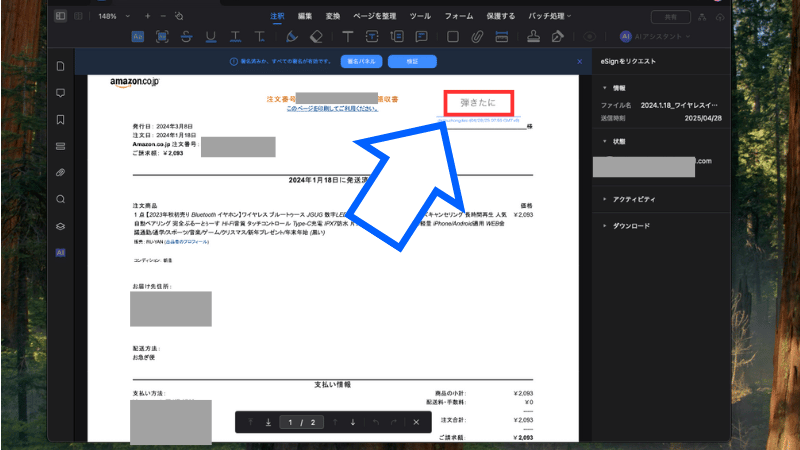Screen dimensions: 800x450
Task: Select the underline tool
Action: click(211, 36)
